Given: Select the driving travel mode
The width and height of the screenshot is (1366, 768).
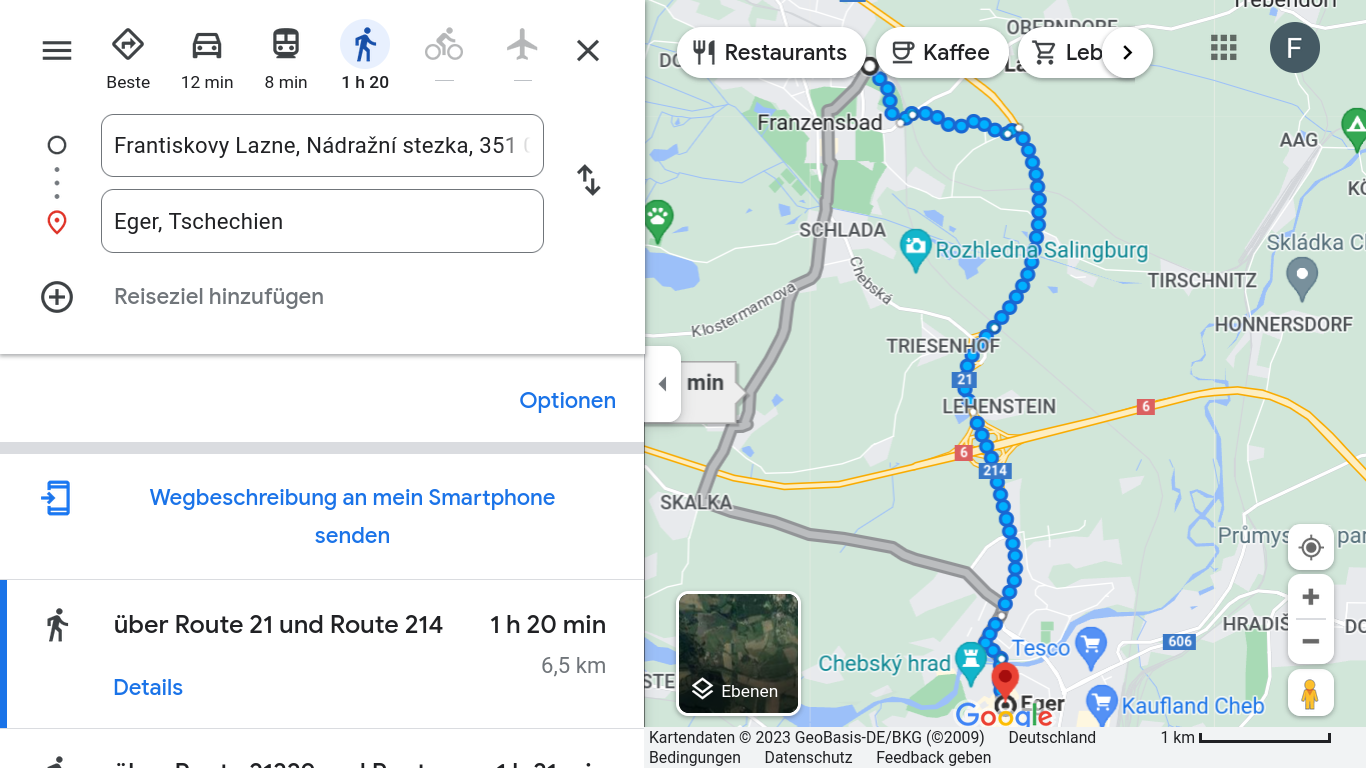Looking at the screenshot, I should 207,58.
